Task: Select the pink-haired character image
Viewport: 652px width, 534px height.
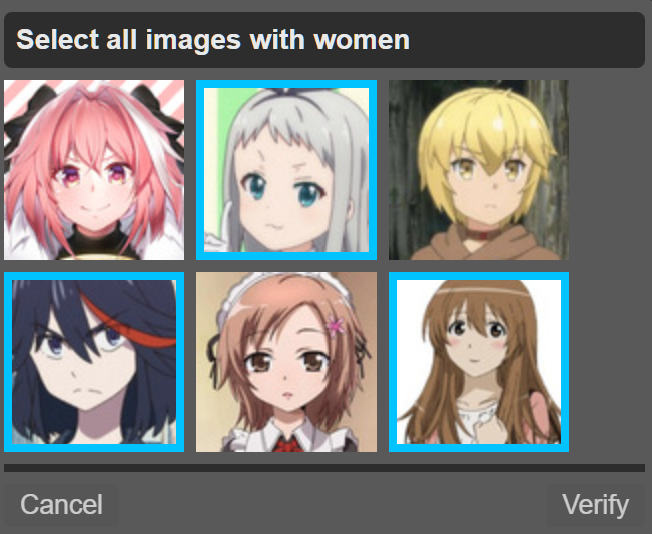Action: (94, 170)
